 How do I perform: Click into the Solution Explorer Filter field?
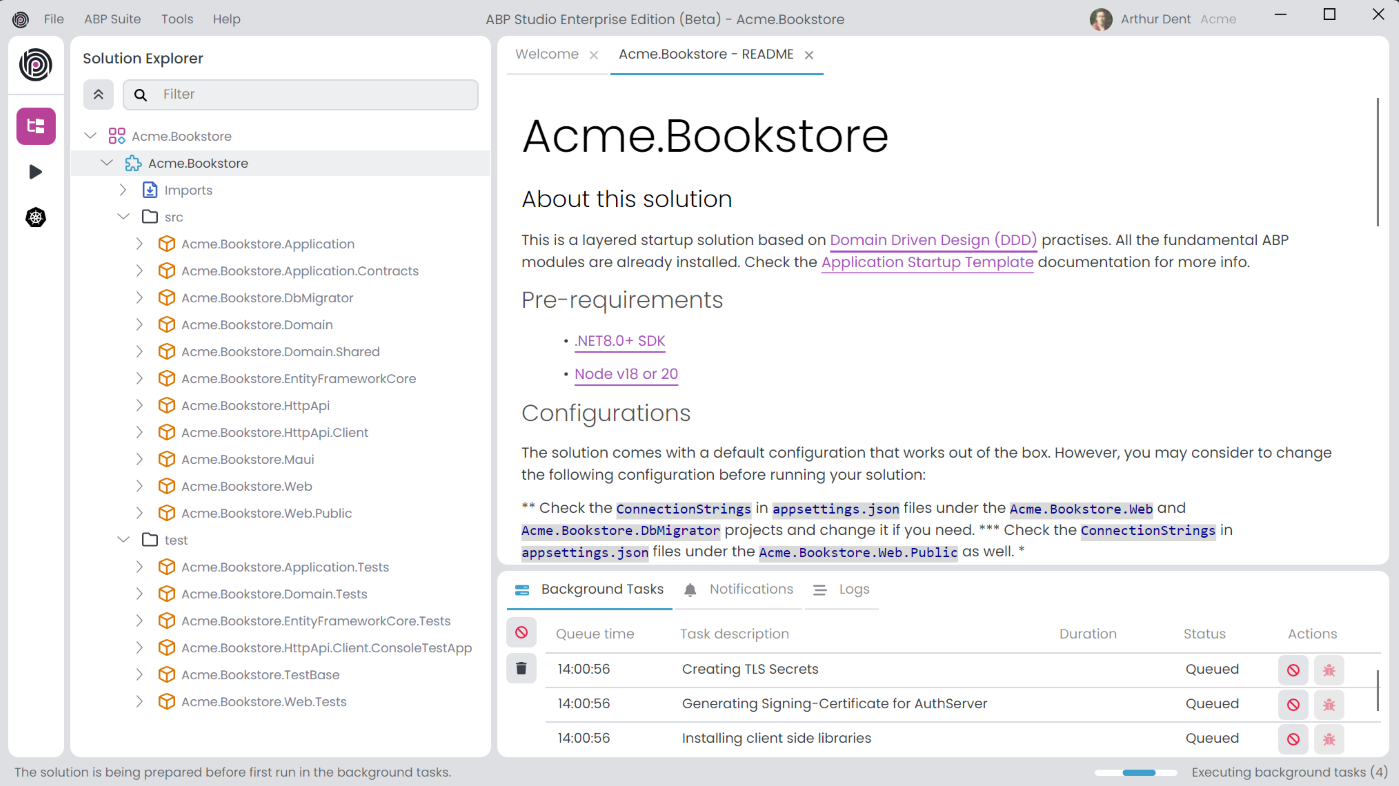click(300, 95)
